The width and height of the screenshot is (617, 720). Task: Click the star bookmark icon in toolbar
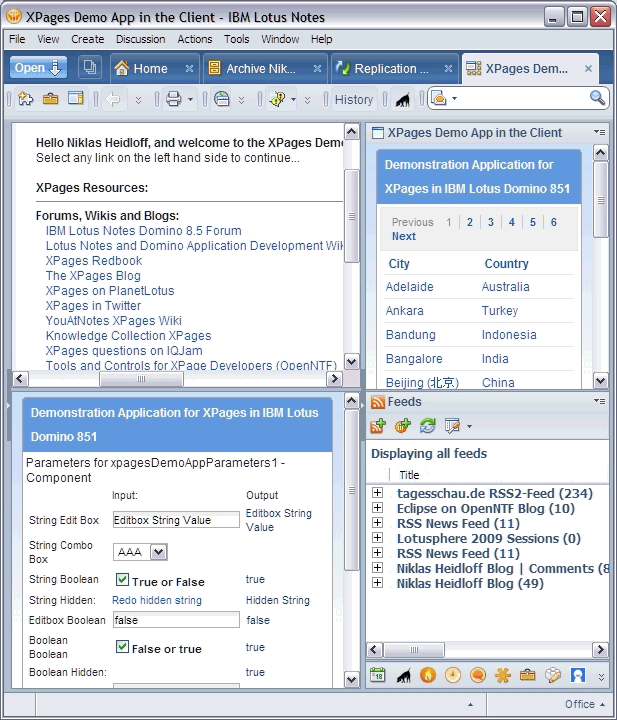25,99
